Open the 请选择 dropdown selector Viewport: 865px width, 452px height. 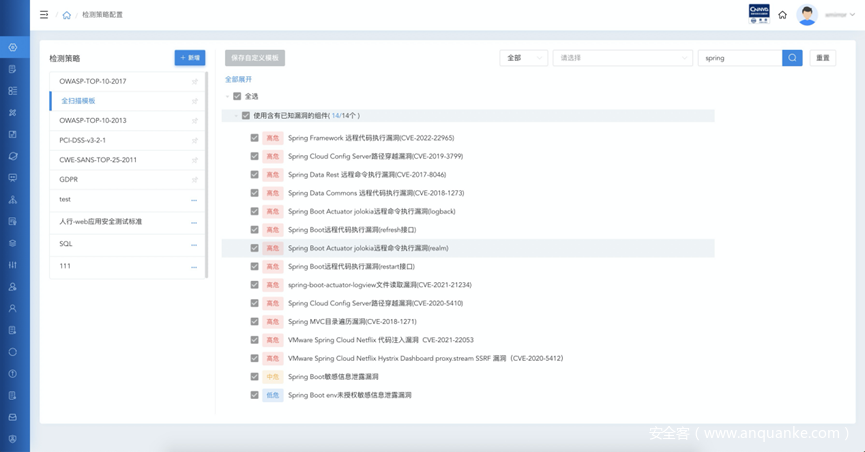click(x=622, y=58)
